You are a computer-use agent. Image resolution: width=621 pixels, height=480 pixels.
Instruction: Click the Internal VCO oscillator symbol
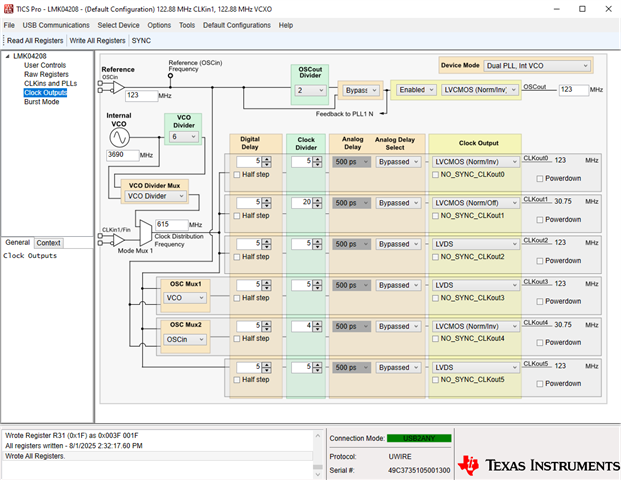tap(119, 137)
